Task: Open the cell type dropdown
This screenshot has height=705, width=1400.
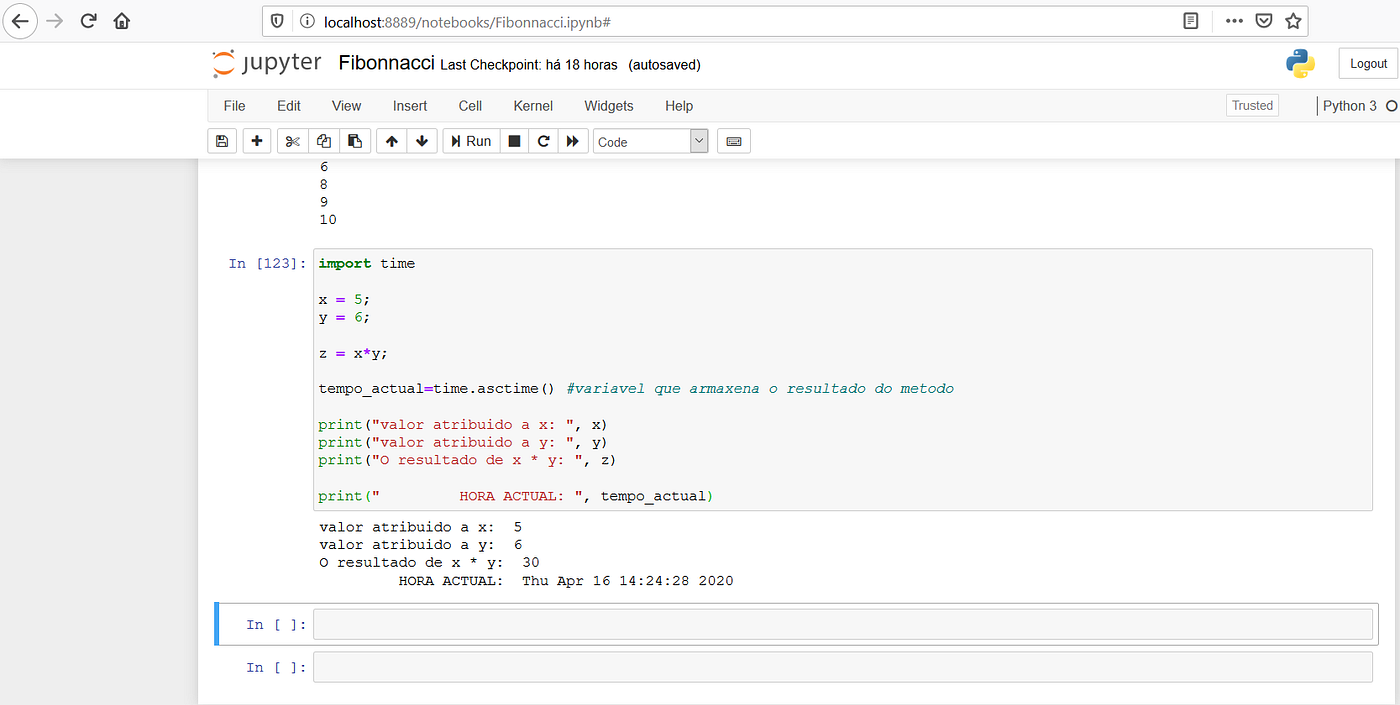Action: point(650,140)
